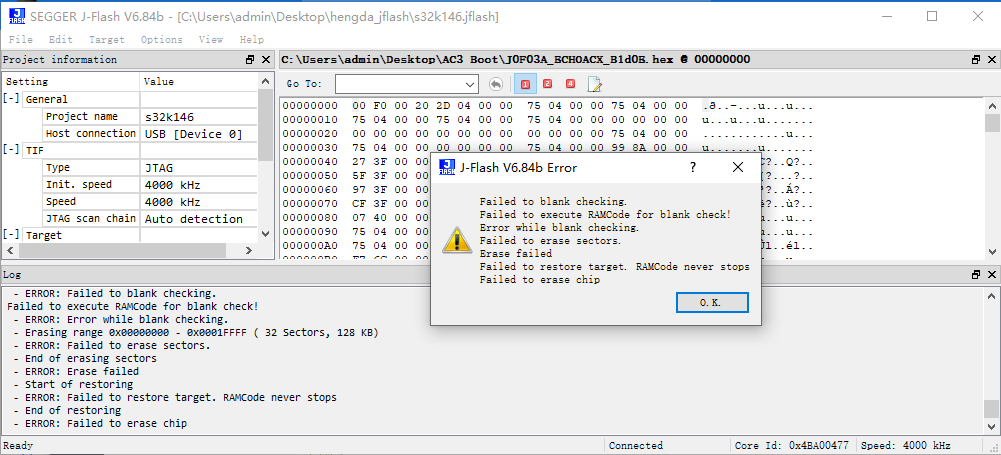Click hex address row 00000000

(310, 105)
